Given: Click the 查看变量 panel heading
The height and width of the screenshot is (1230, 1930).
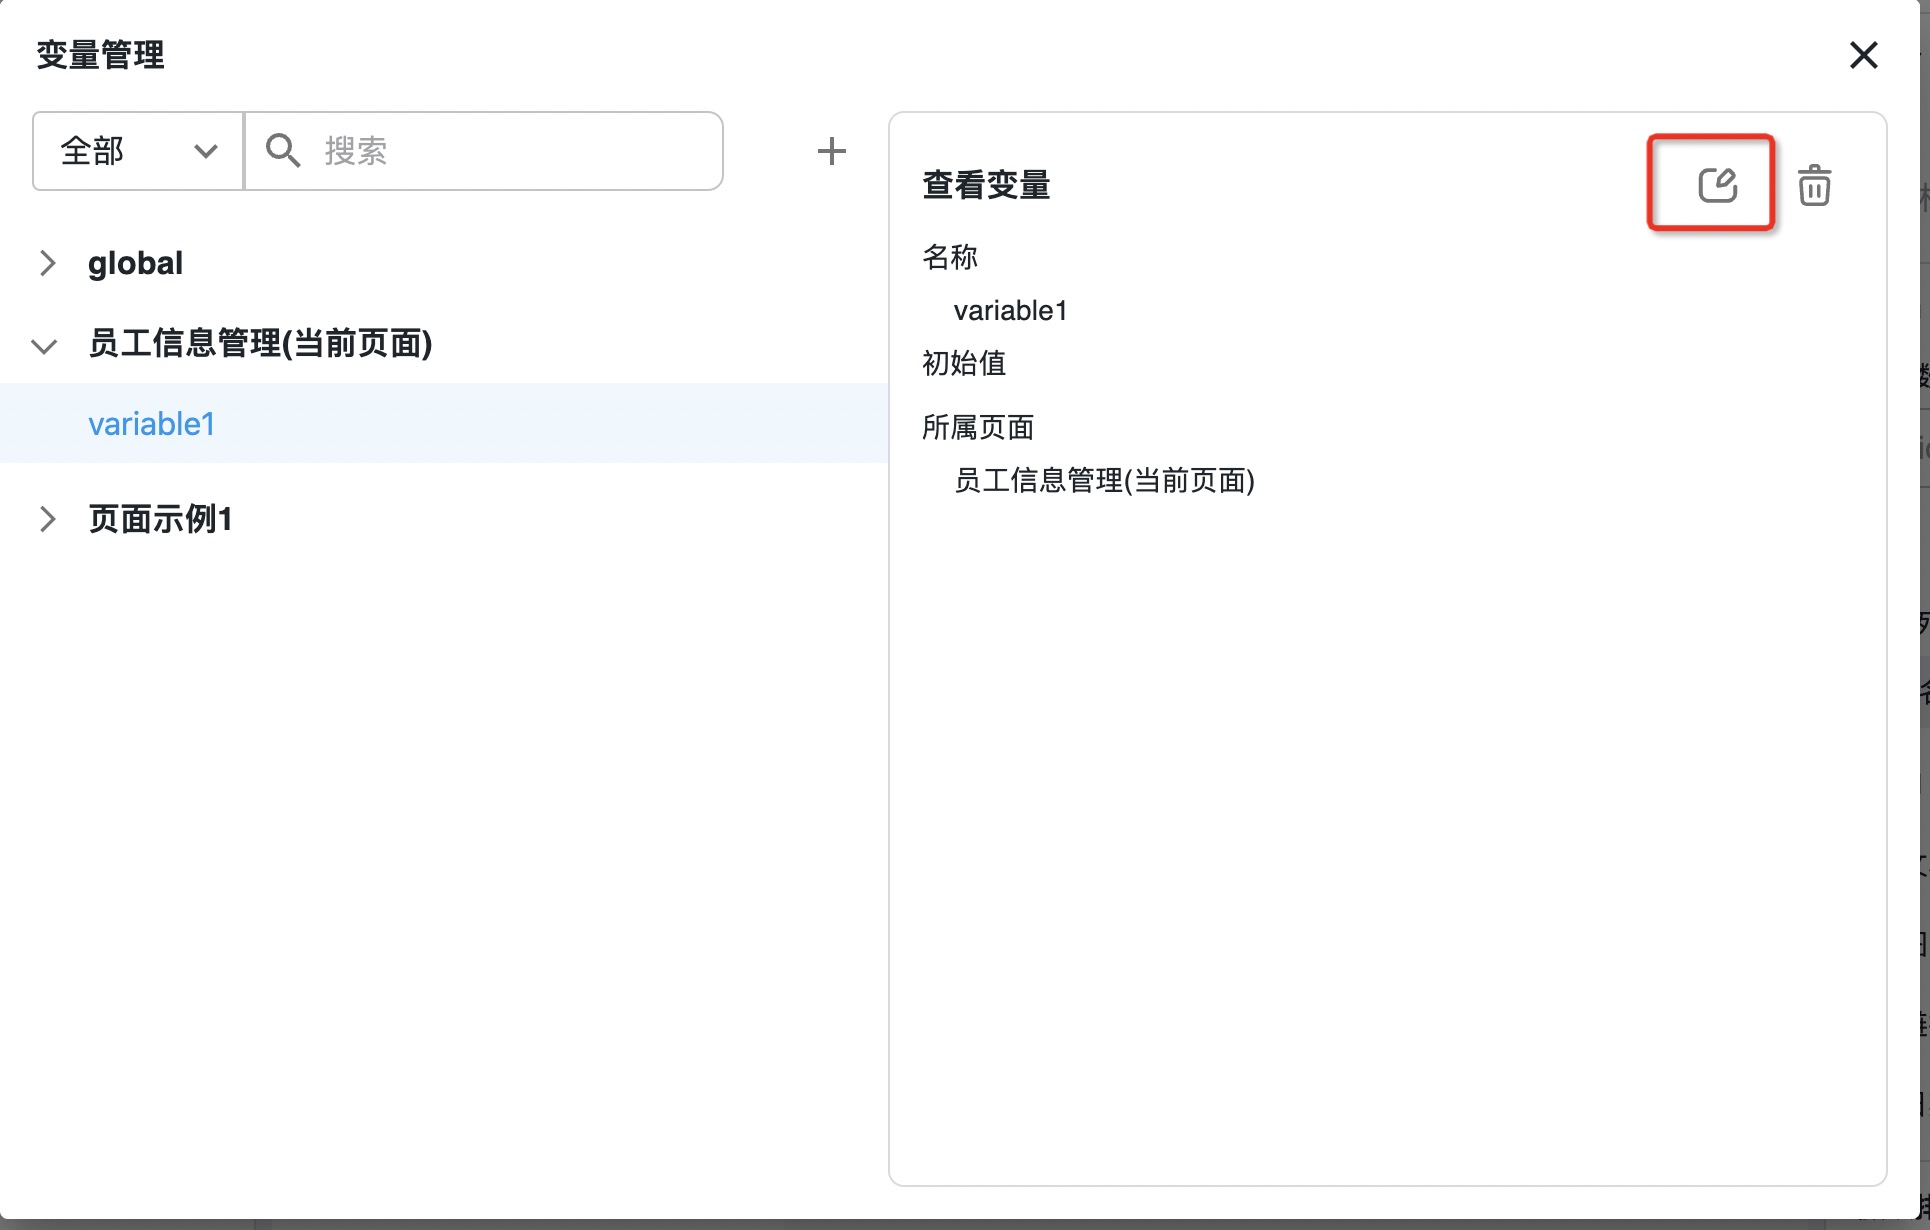Looking at the screenshot, I should click(986, 185).
